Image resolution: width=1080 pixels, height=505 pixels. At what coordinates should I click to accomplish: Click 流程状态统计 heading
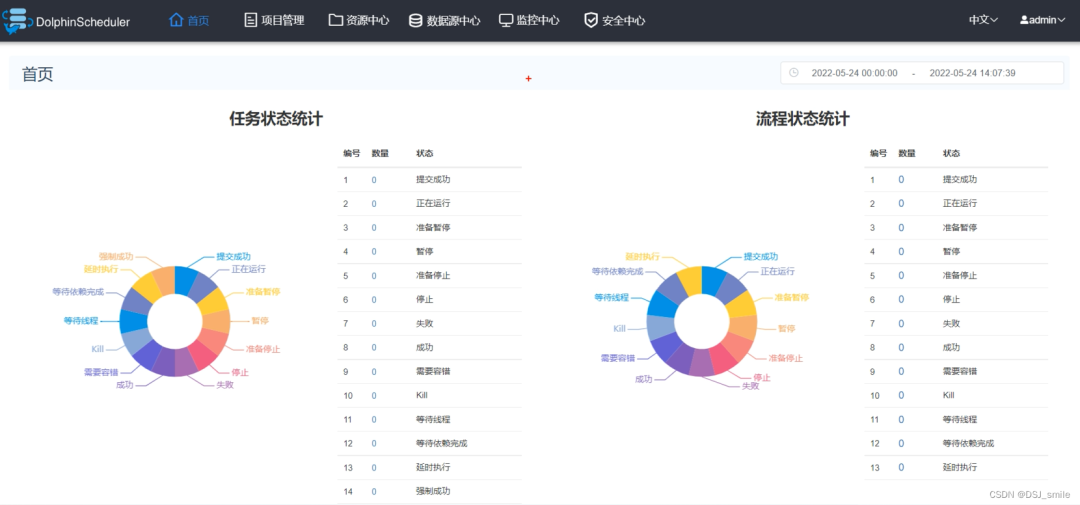803,119
